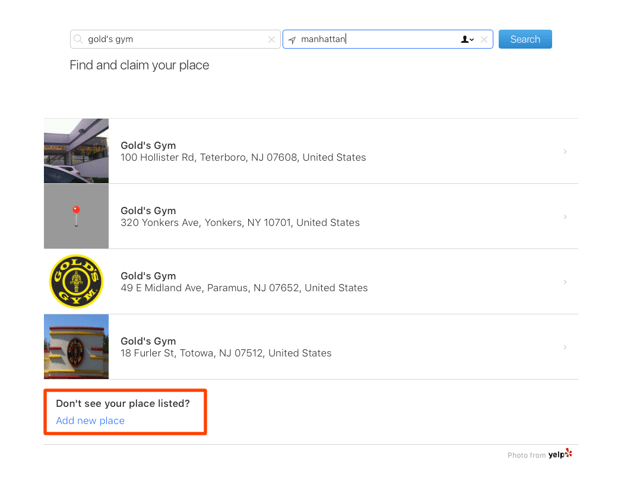Click the Add new place link
The height and width of the screenshot is (481, 640).
(90, 421)
